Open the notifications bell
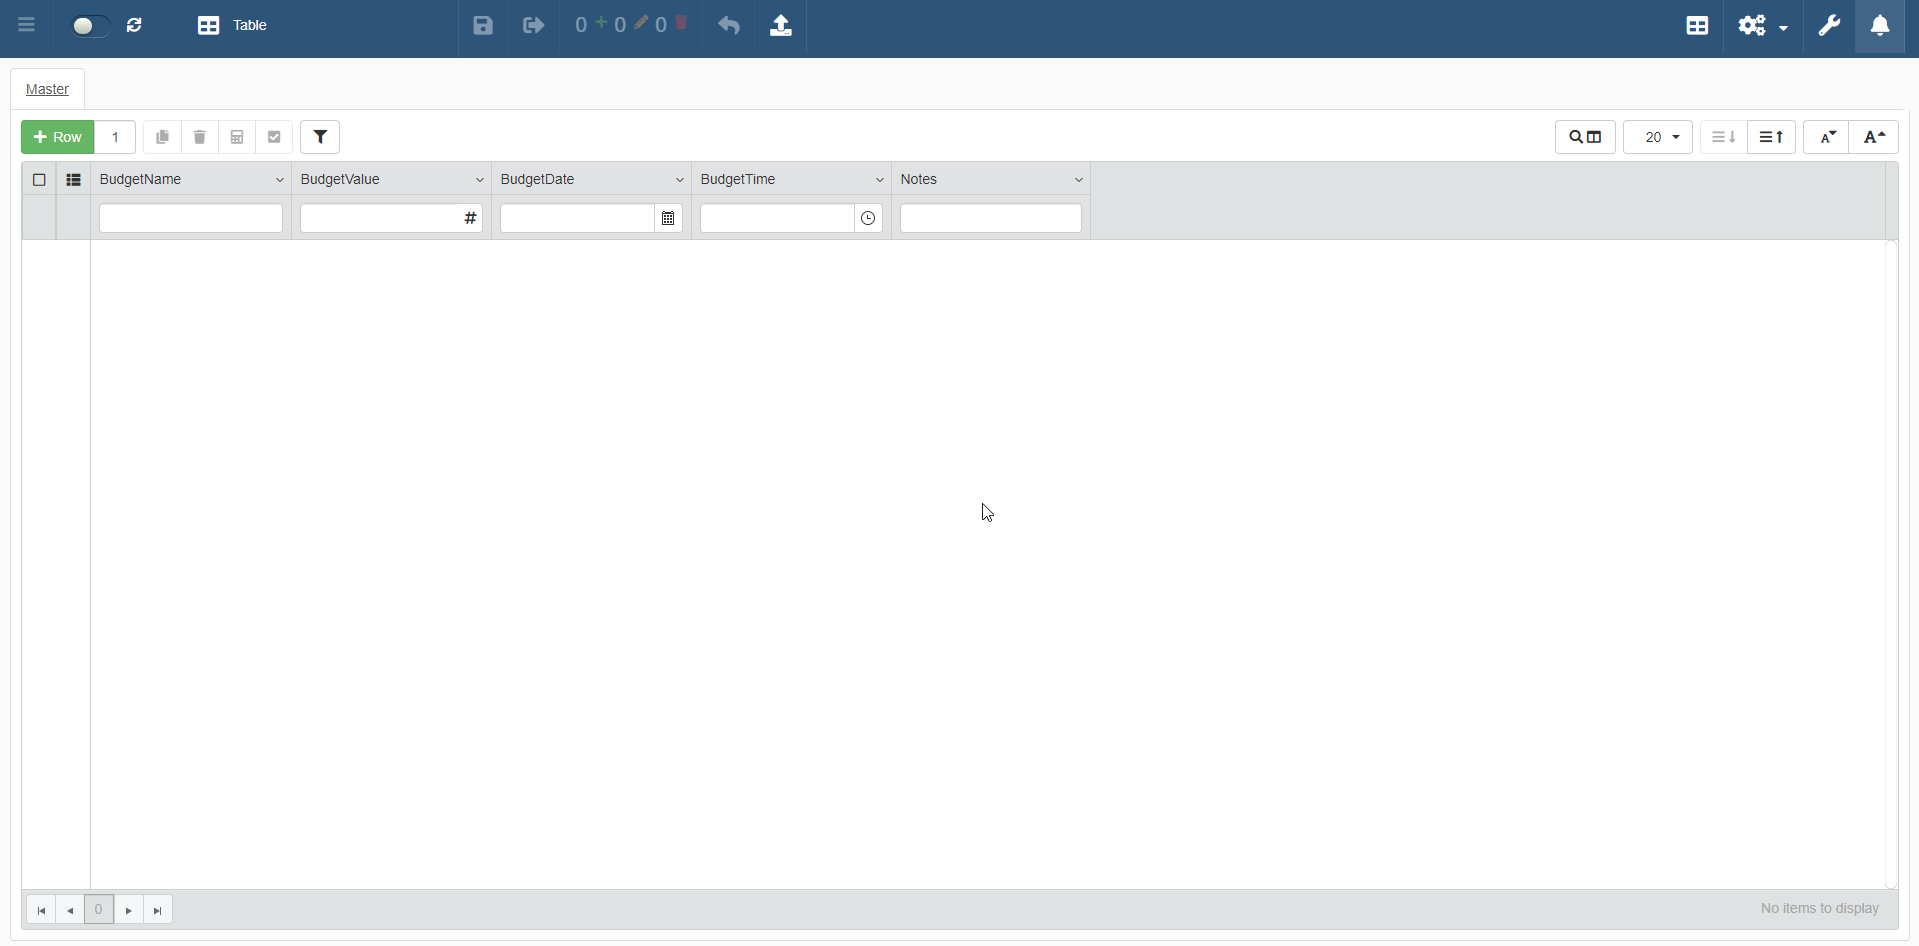Screen dimensions: 1919x946 1880,26
